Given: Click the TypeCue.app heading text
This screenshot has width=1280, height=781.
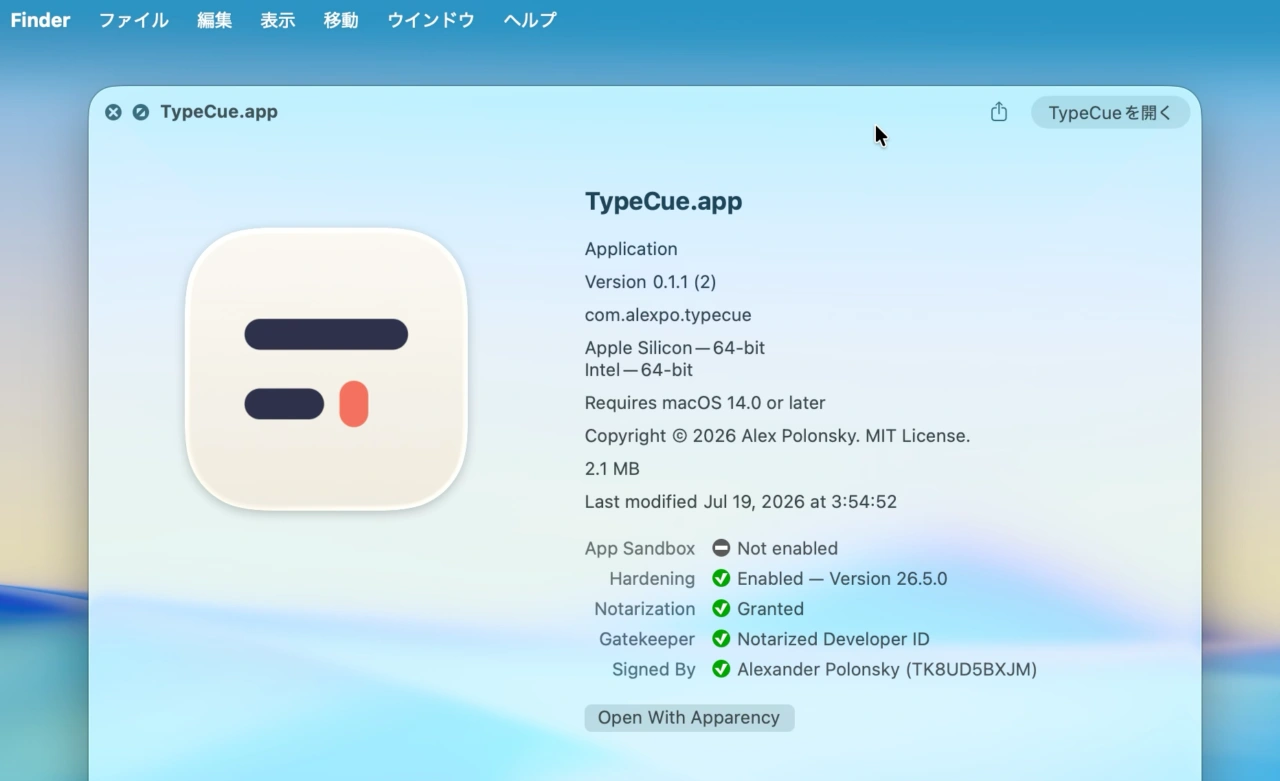Looking at the screenshot, I should tap(663, 201).
